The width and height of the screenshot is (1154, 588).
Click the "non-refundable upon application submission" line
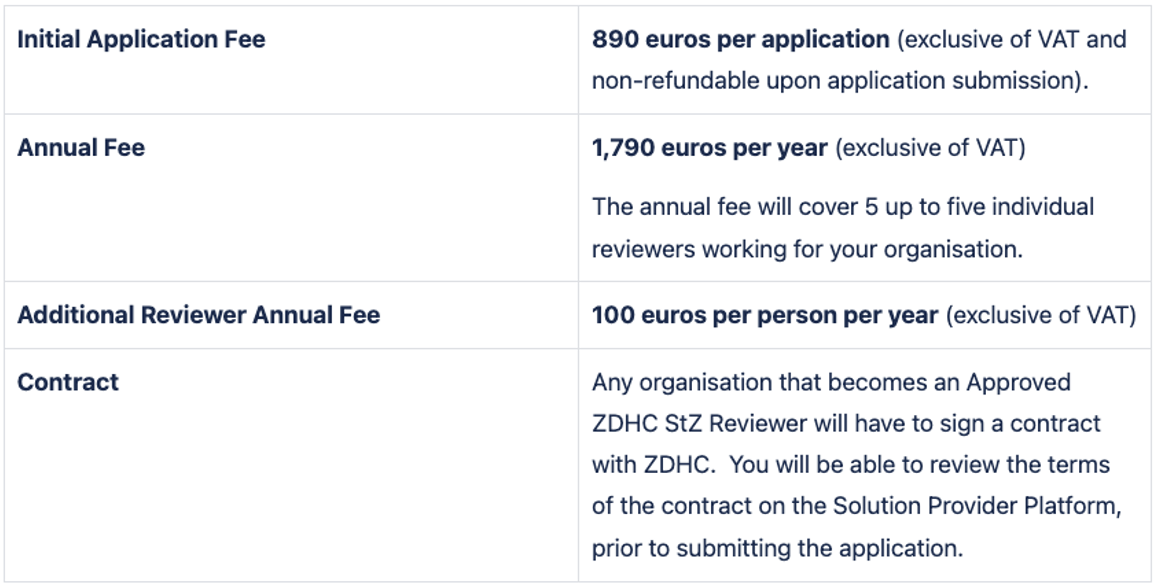(839, 81)
